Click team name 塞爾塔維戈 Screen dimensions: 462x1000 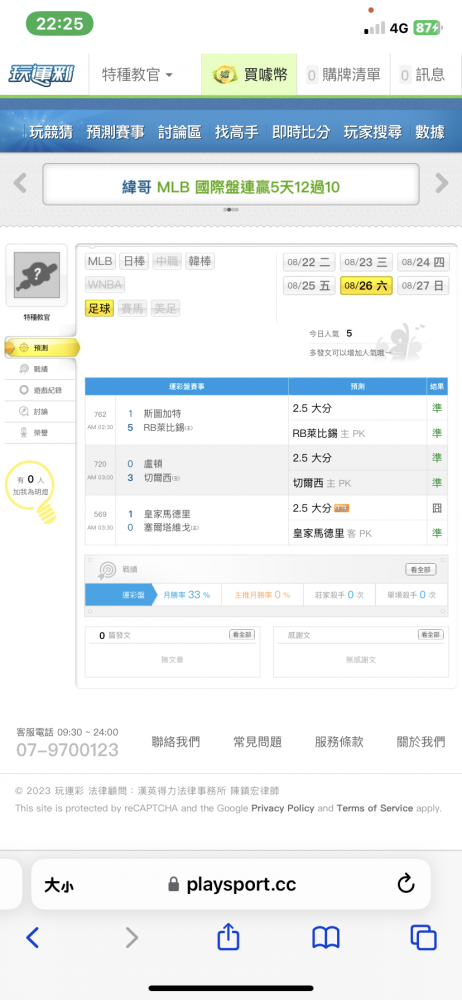tap(167, 527)
